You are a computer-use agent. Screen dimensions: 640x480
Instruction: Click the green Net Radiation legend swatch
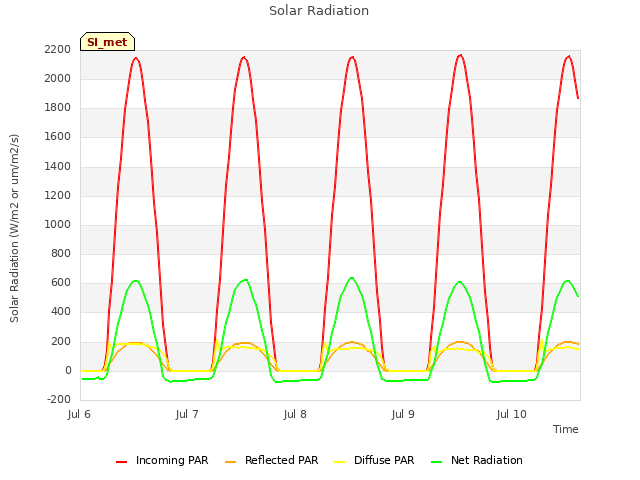click(x=436, y=462)
